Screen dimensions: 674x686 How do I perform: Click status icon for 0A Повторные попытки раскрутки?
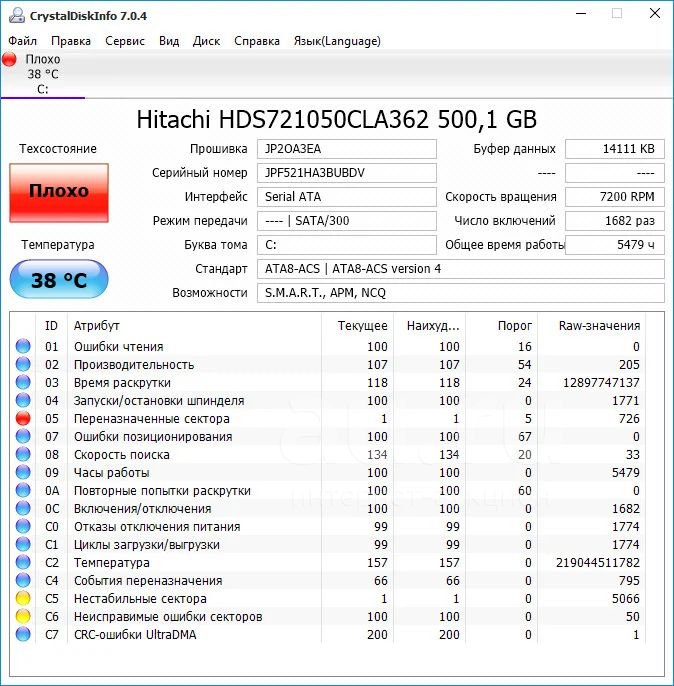[23, 490]
